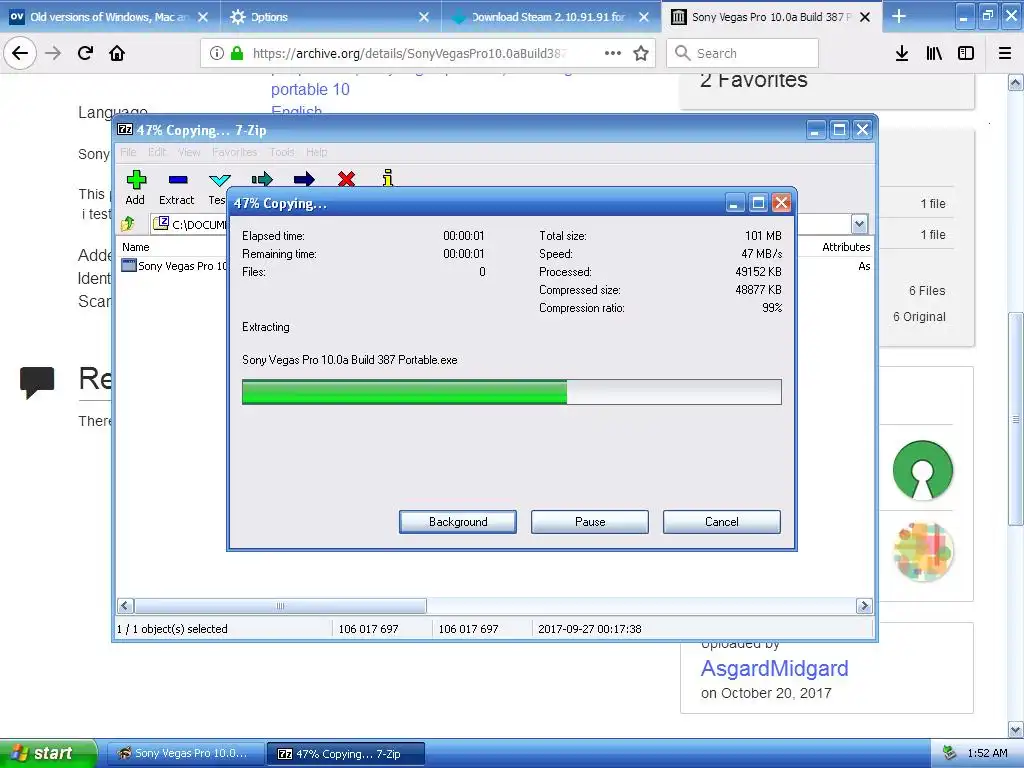The width and height of the screenshot is (1024, 768).
Task: Toggle the Firefox sidebar icon
Action: tap(966, 53)
